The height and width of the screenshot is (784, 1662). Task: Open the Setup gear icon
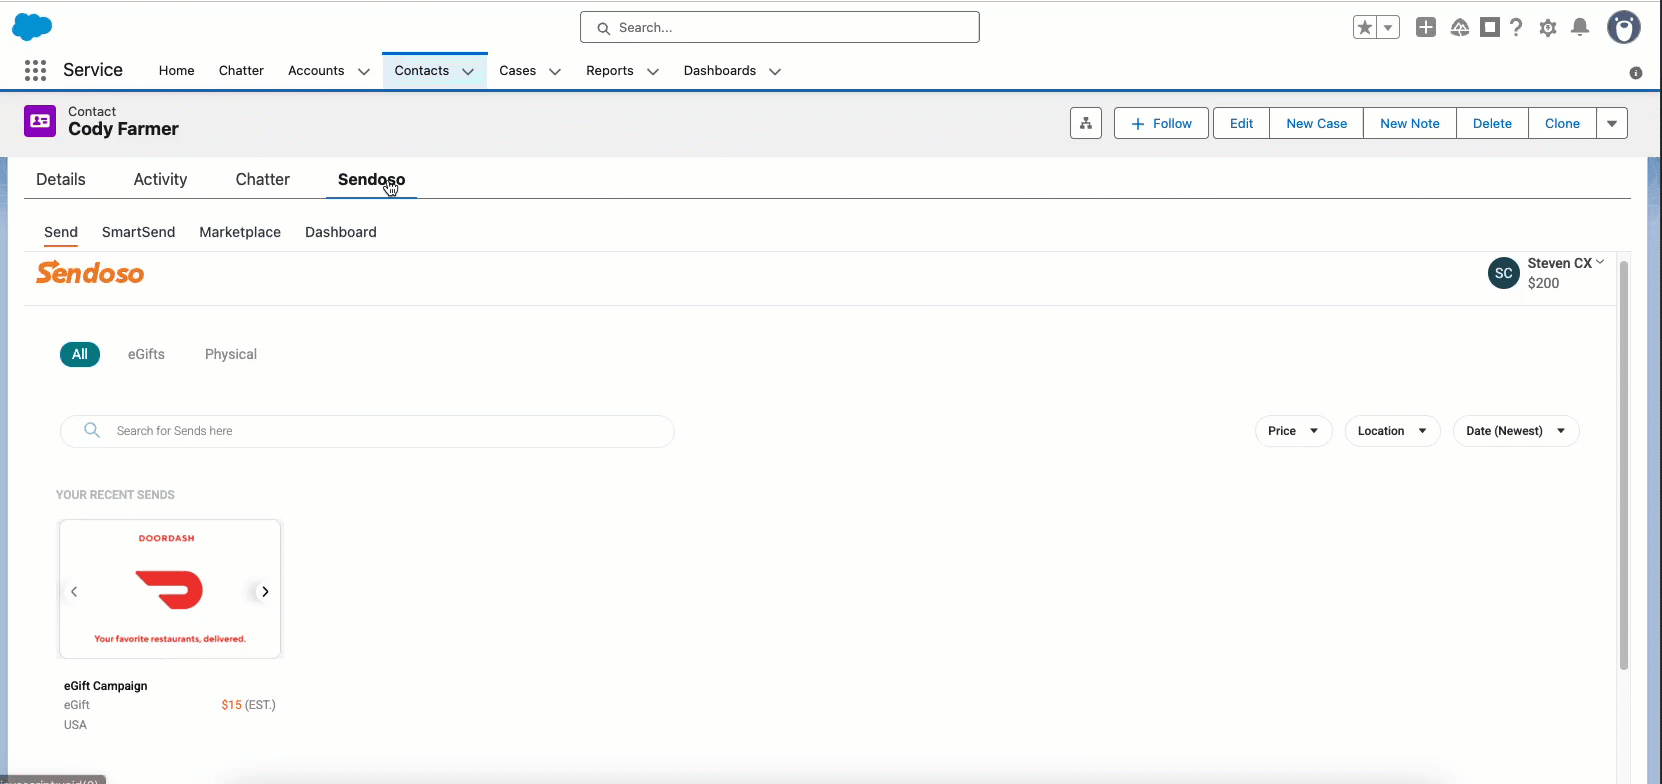pyautogui.click(x=1548, y=28)
